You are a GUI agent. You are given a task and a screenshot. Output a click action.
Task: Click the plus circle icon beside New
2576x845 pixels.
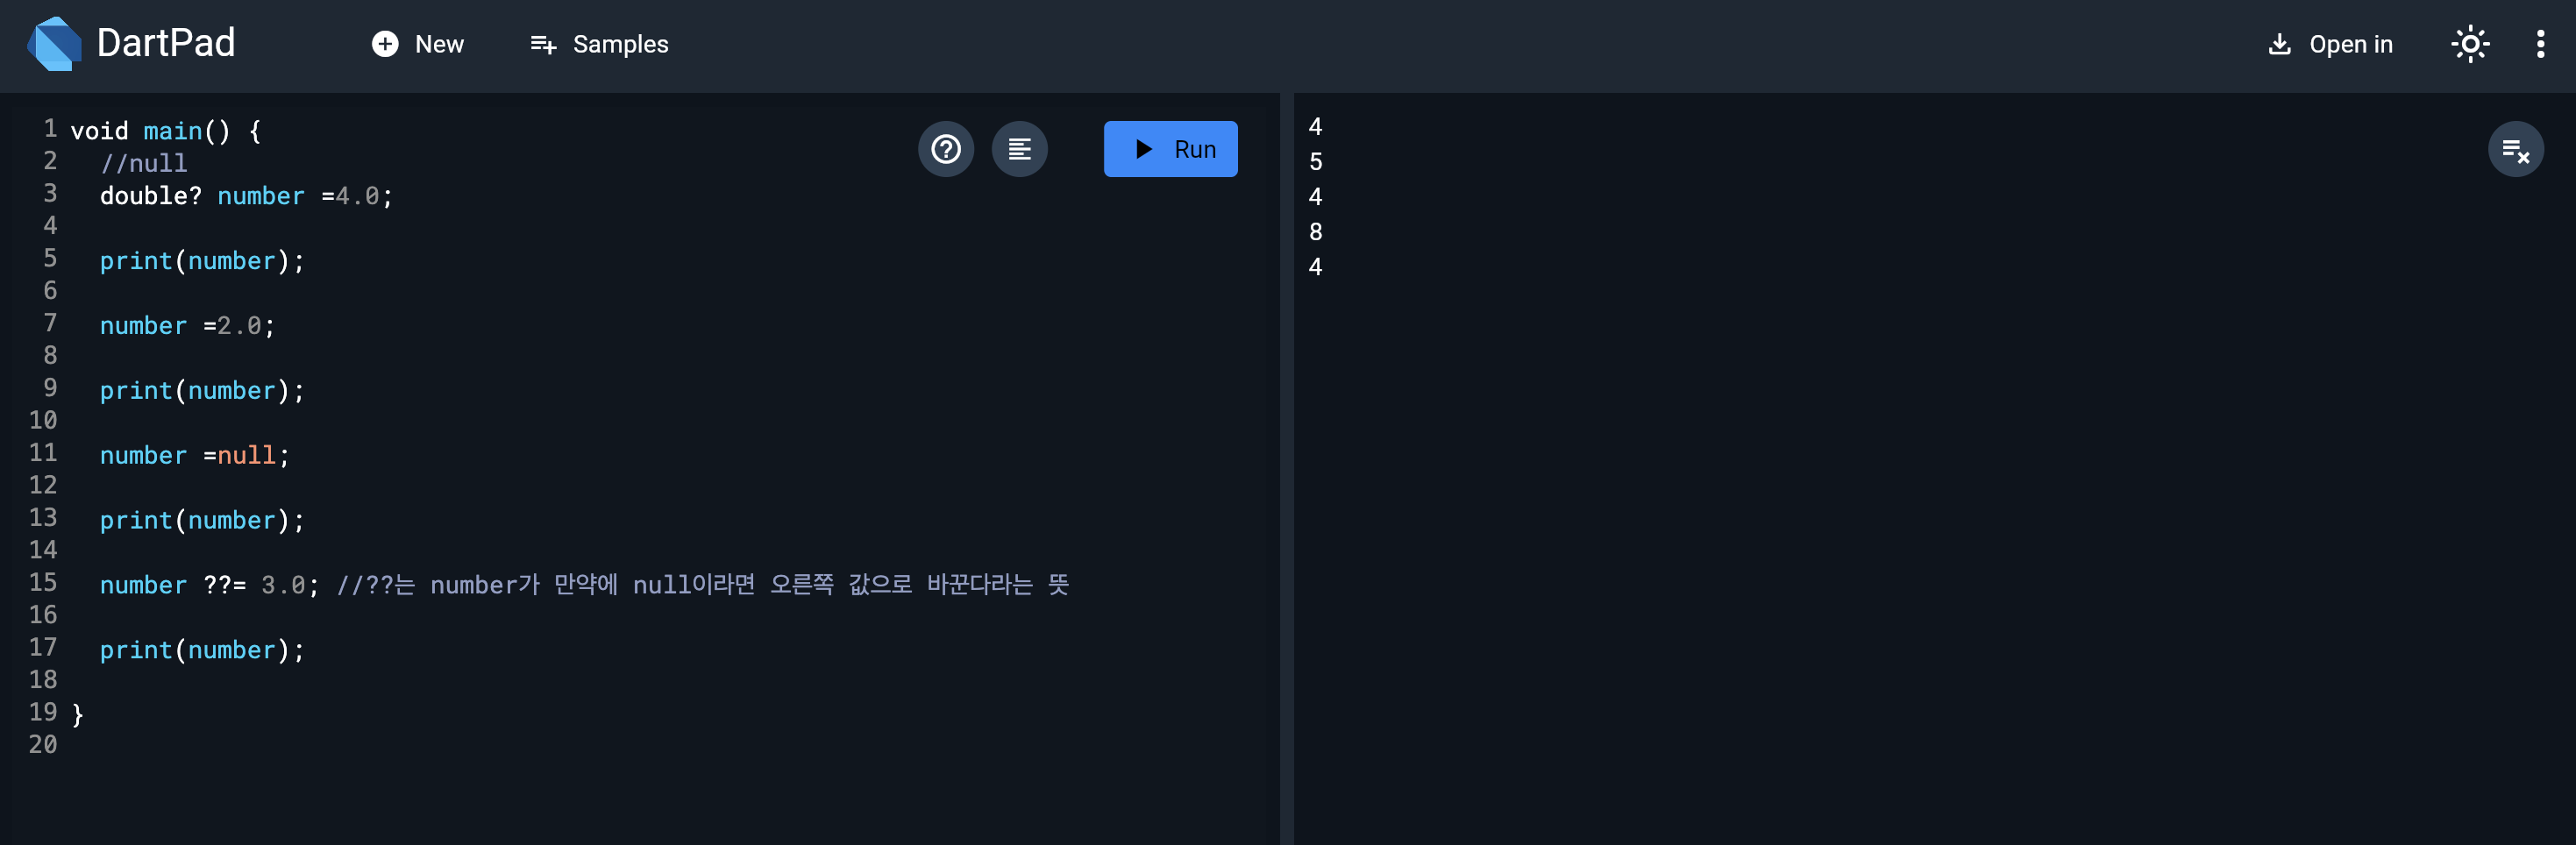click(x=385, y=44)
